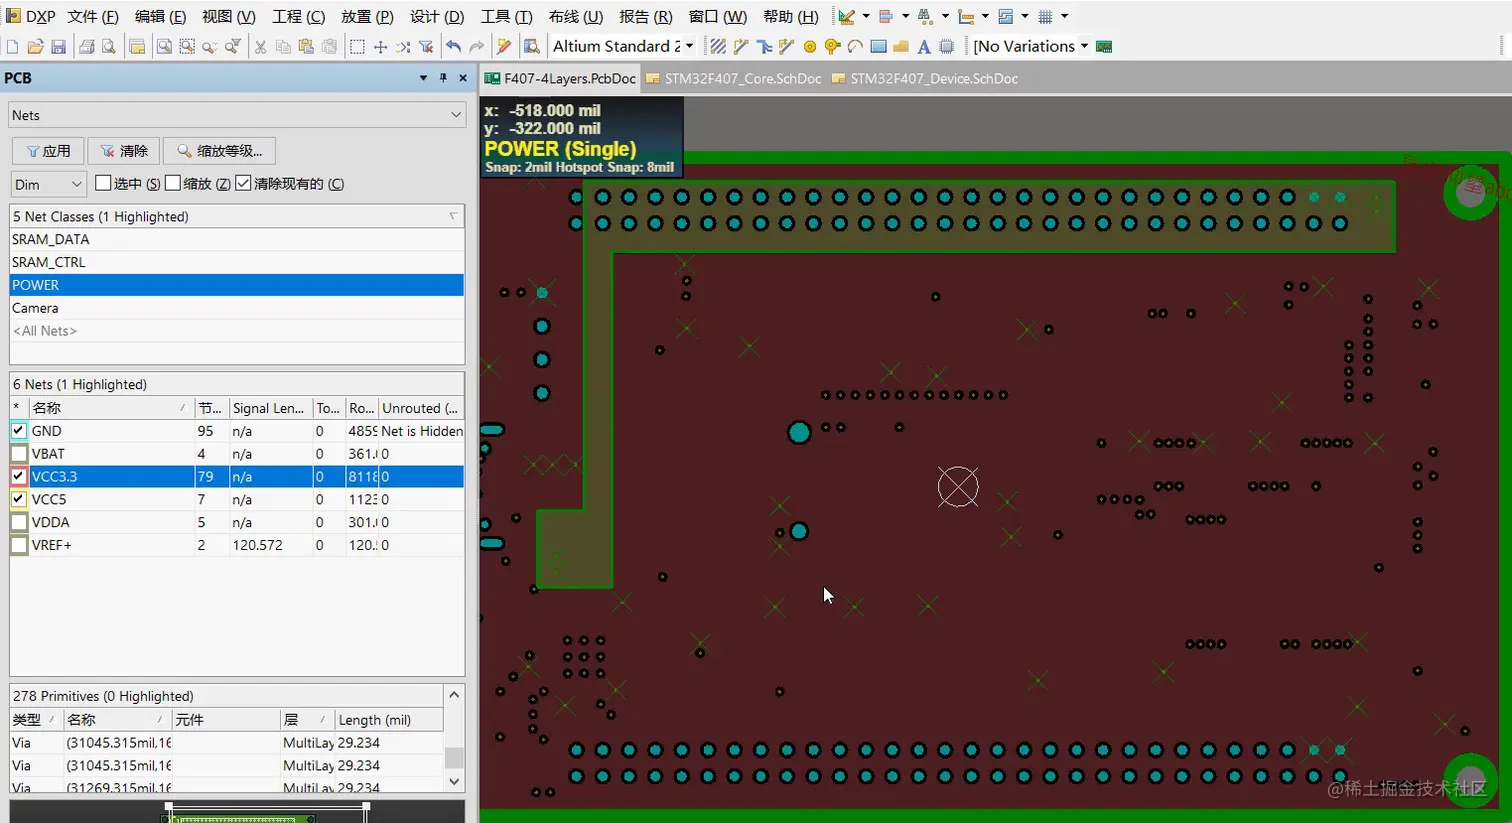
Task: Select the SRAM_DATA net class
Action: click(51, 239)
